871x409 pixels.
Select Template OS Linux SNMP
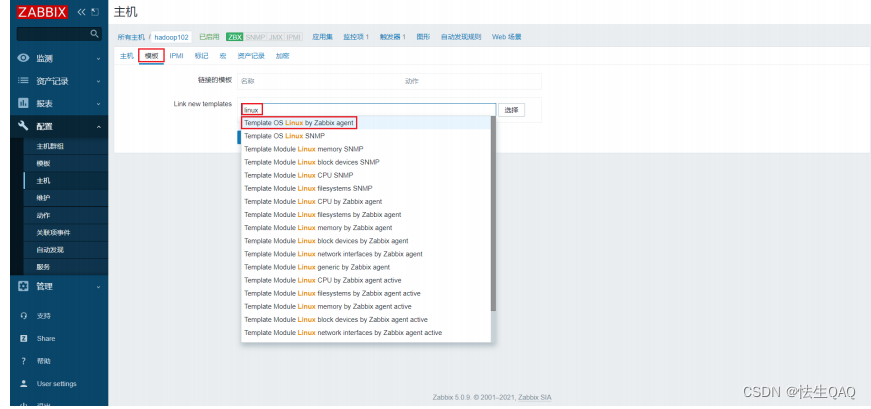pyautogui.click(x=366, y=136)
